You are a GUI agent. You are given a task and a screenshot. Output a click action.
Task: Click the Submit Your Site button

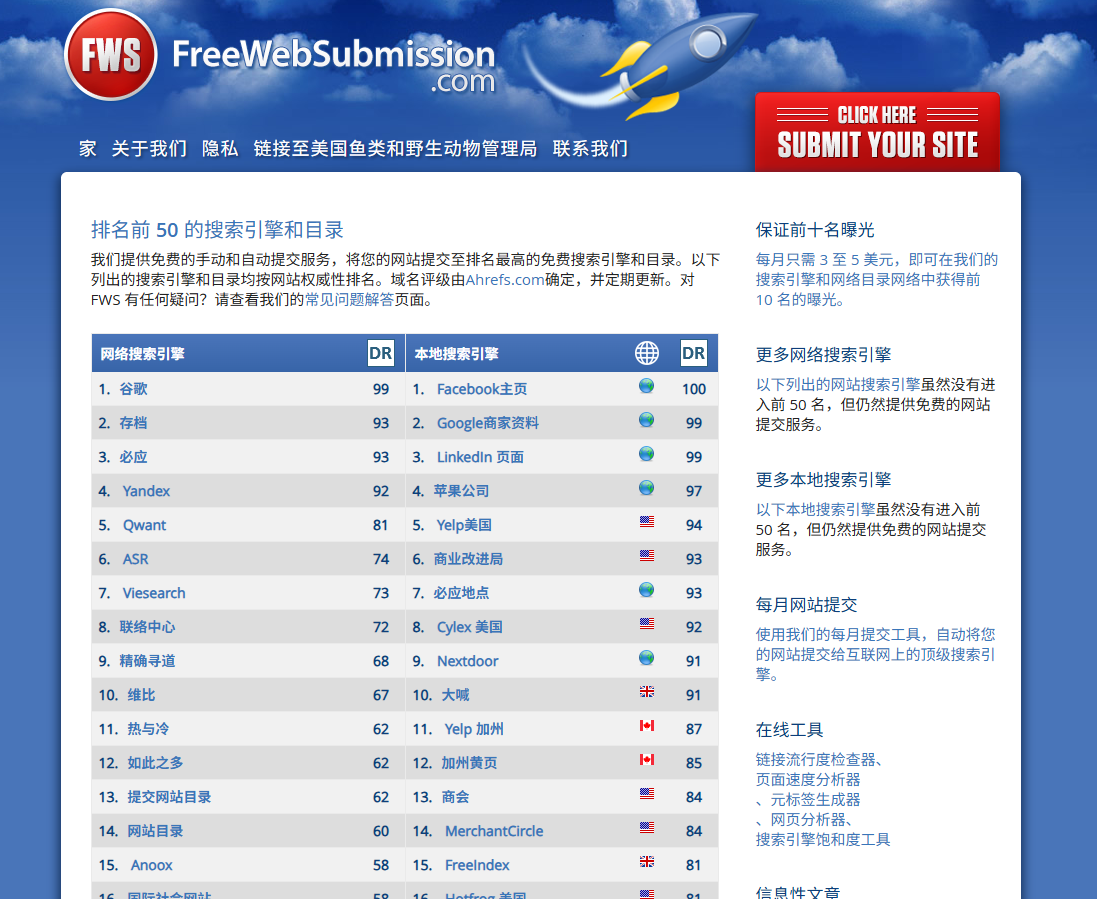(877, 132)
